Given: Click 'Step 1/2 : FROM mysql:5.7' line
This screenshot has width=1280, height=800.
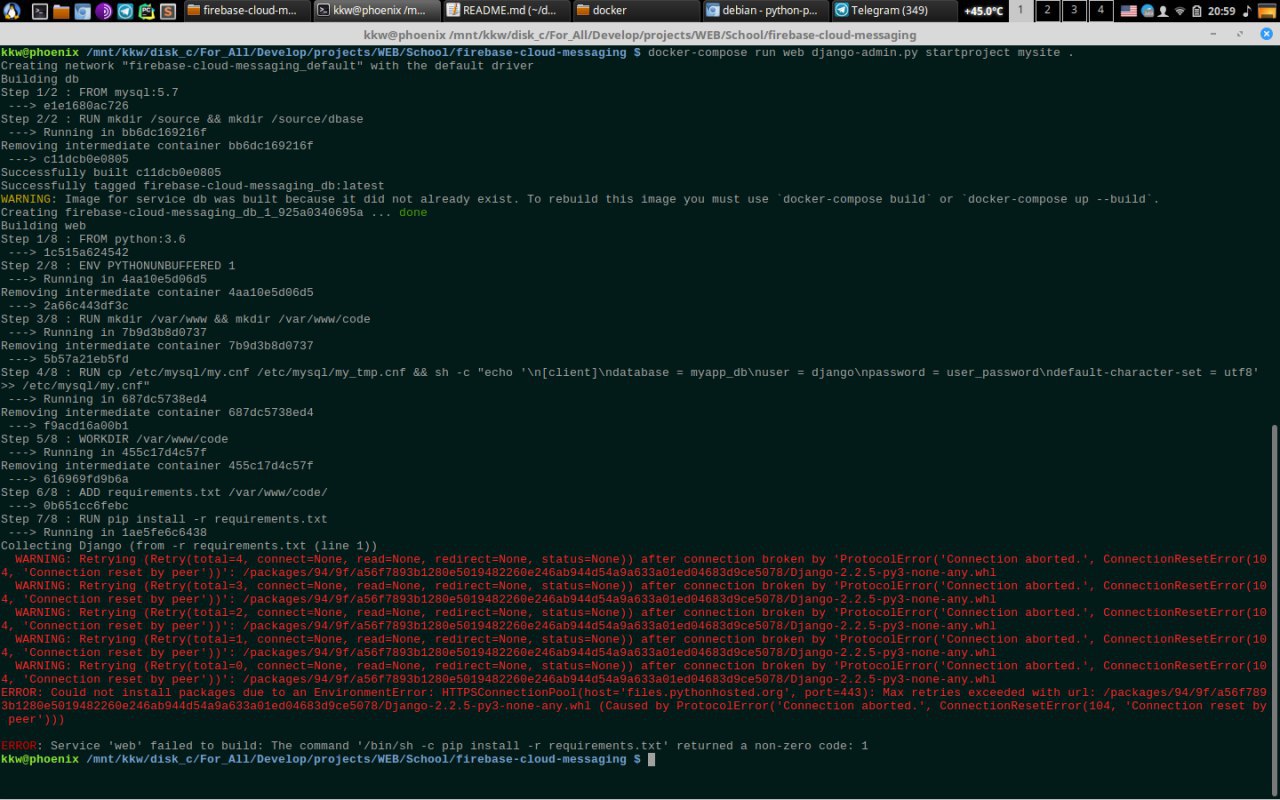Looking at the screenshot, I should [x=89, y=92].
